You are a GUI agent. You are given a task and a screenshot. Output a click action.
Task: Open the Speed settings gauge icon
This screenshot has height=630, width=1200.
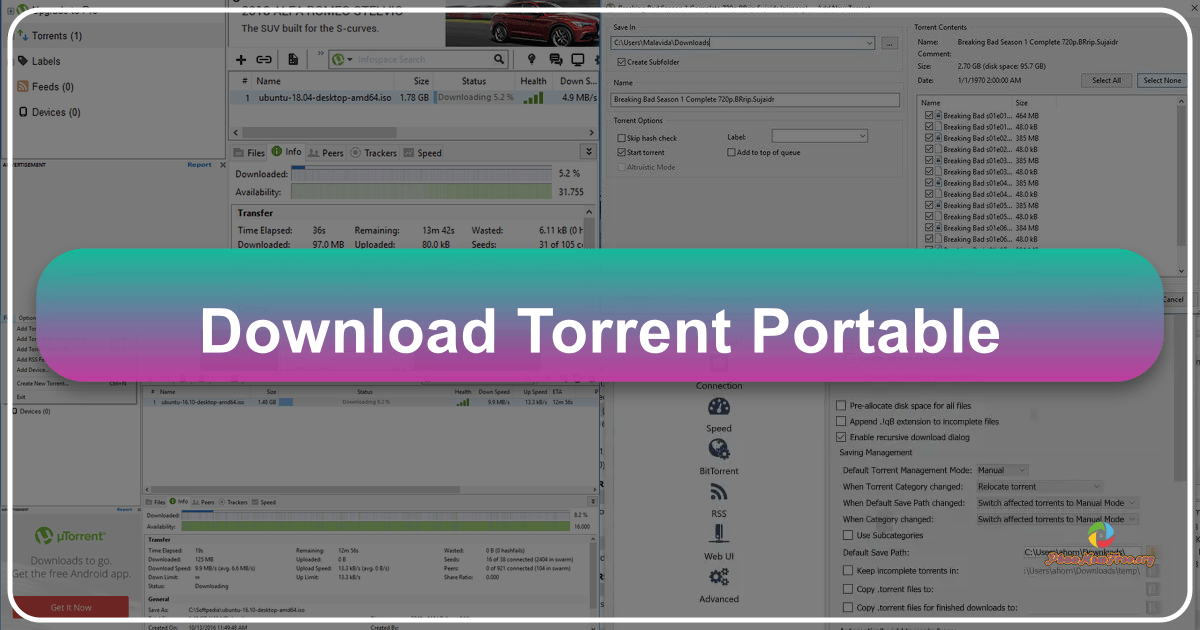click(719, 406)
